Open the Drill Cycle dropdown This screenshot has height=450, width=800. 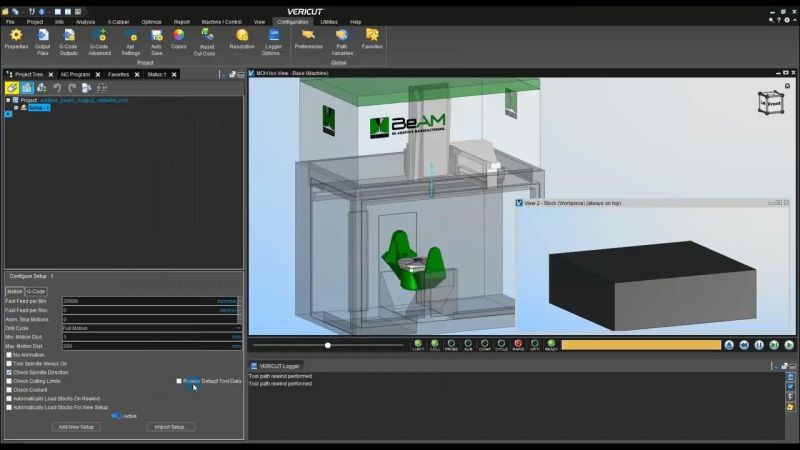[238, 328]
